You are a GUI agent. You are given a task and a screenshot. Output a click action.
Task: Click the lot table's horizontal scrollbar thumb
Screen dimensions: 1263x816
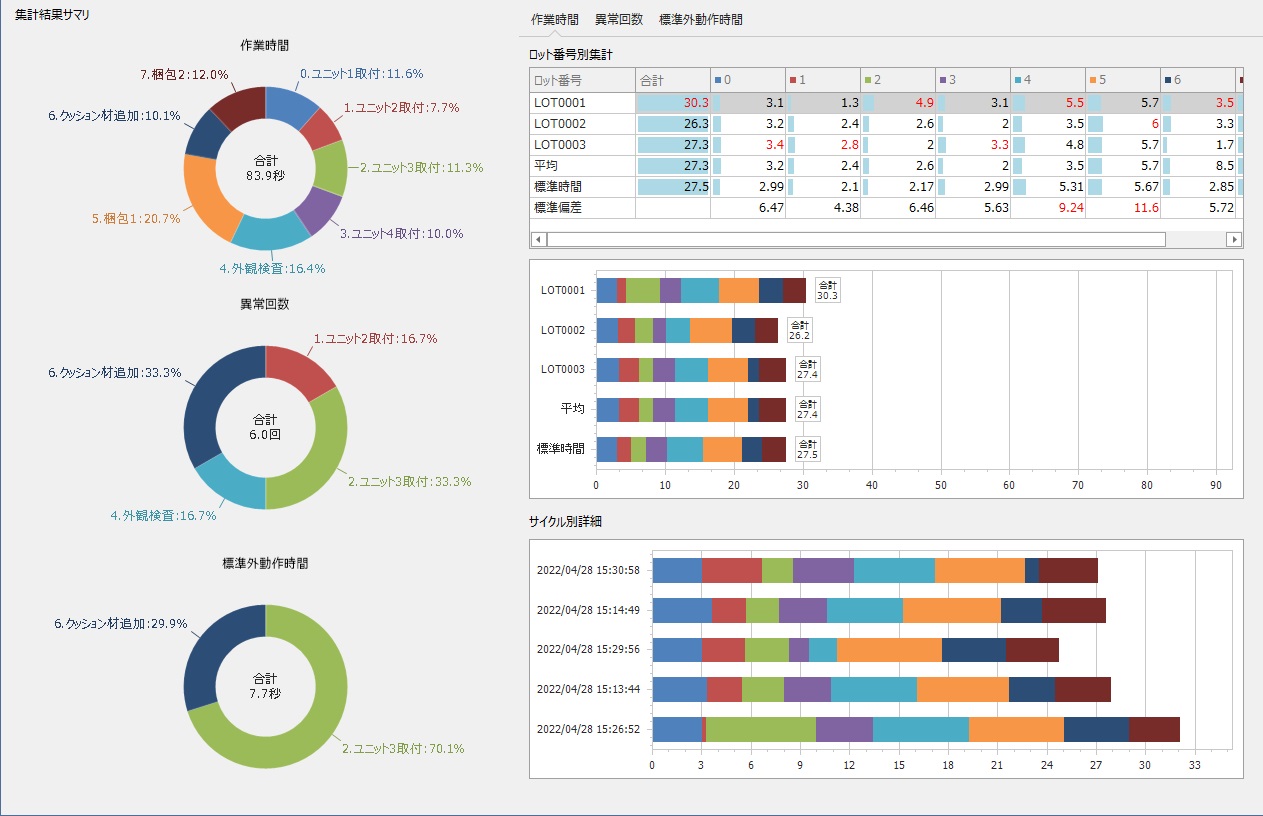tap(855, 240)
